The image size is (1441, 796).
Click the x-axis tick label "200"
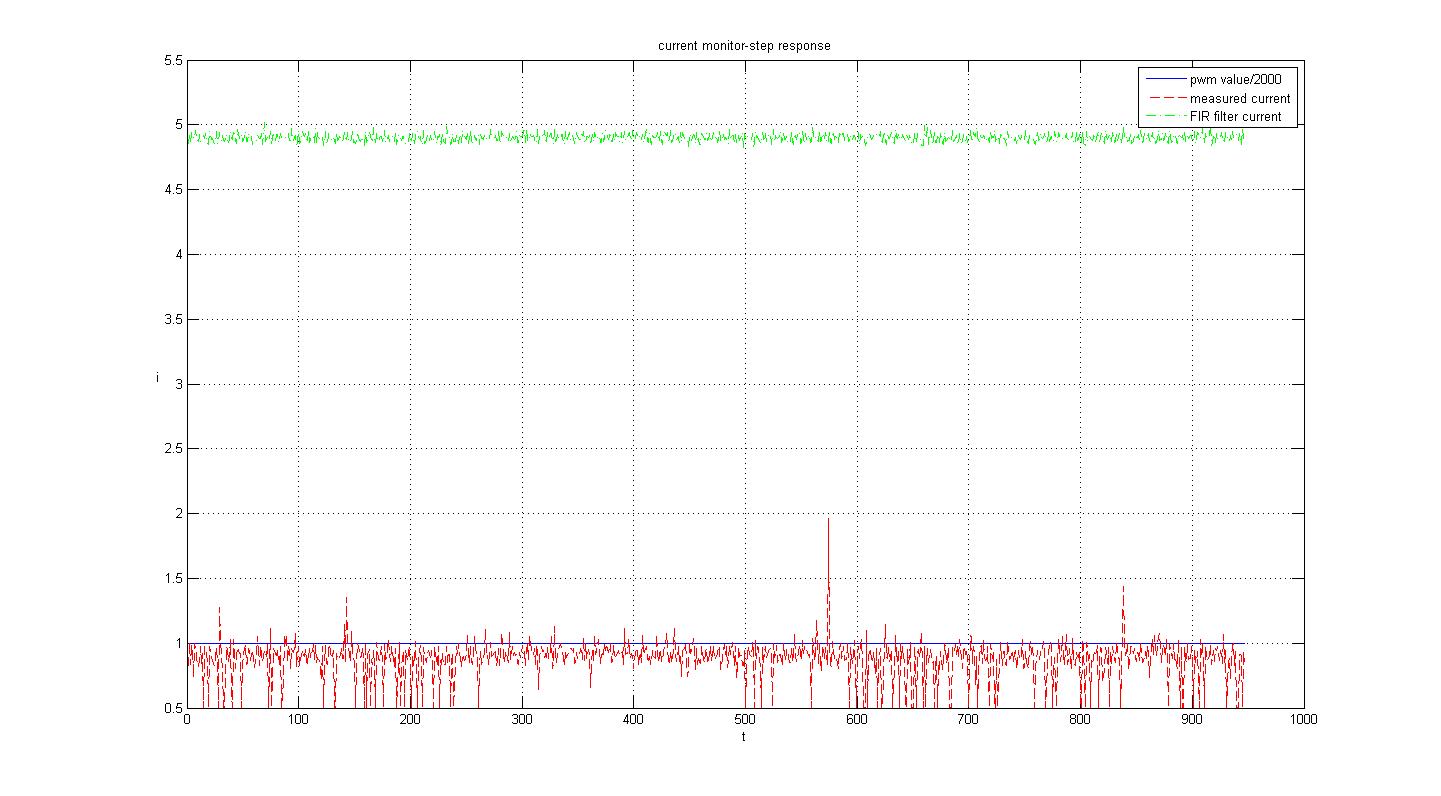point(410,720)
